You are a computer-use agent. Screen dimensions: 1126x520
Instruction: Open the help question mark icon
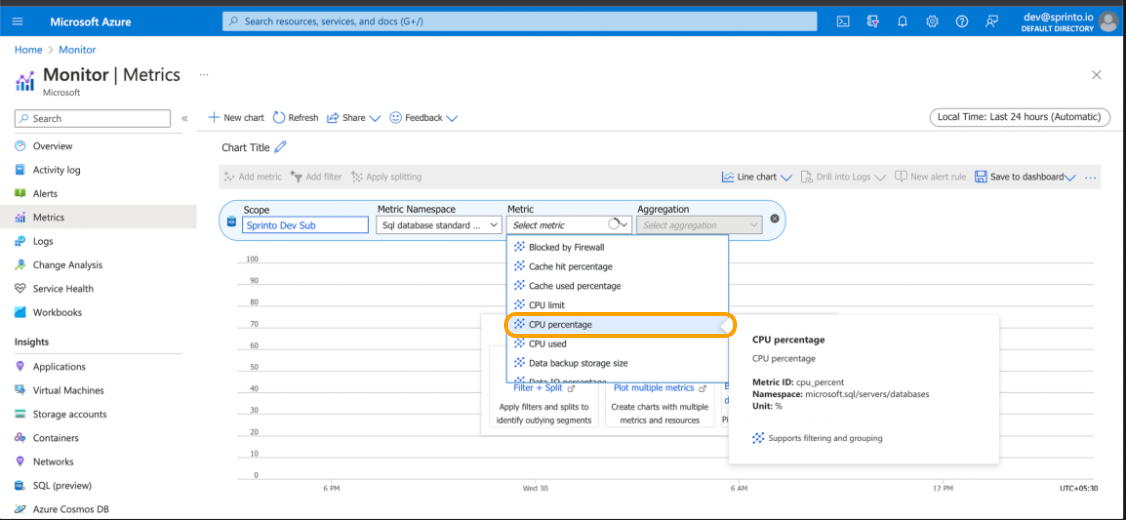(962, 22)
